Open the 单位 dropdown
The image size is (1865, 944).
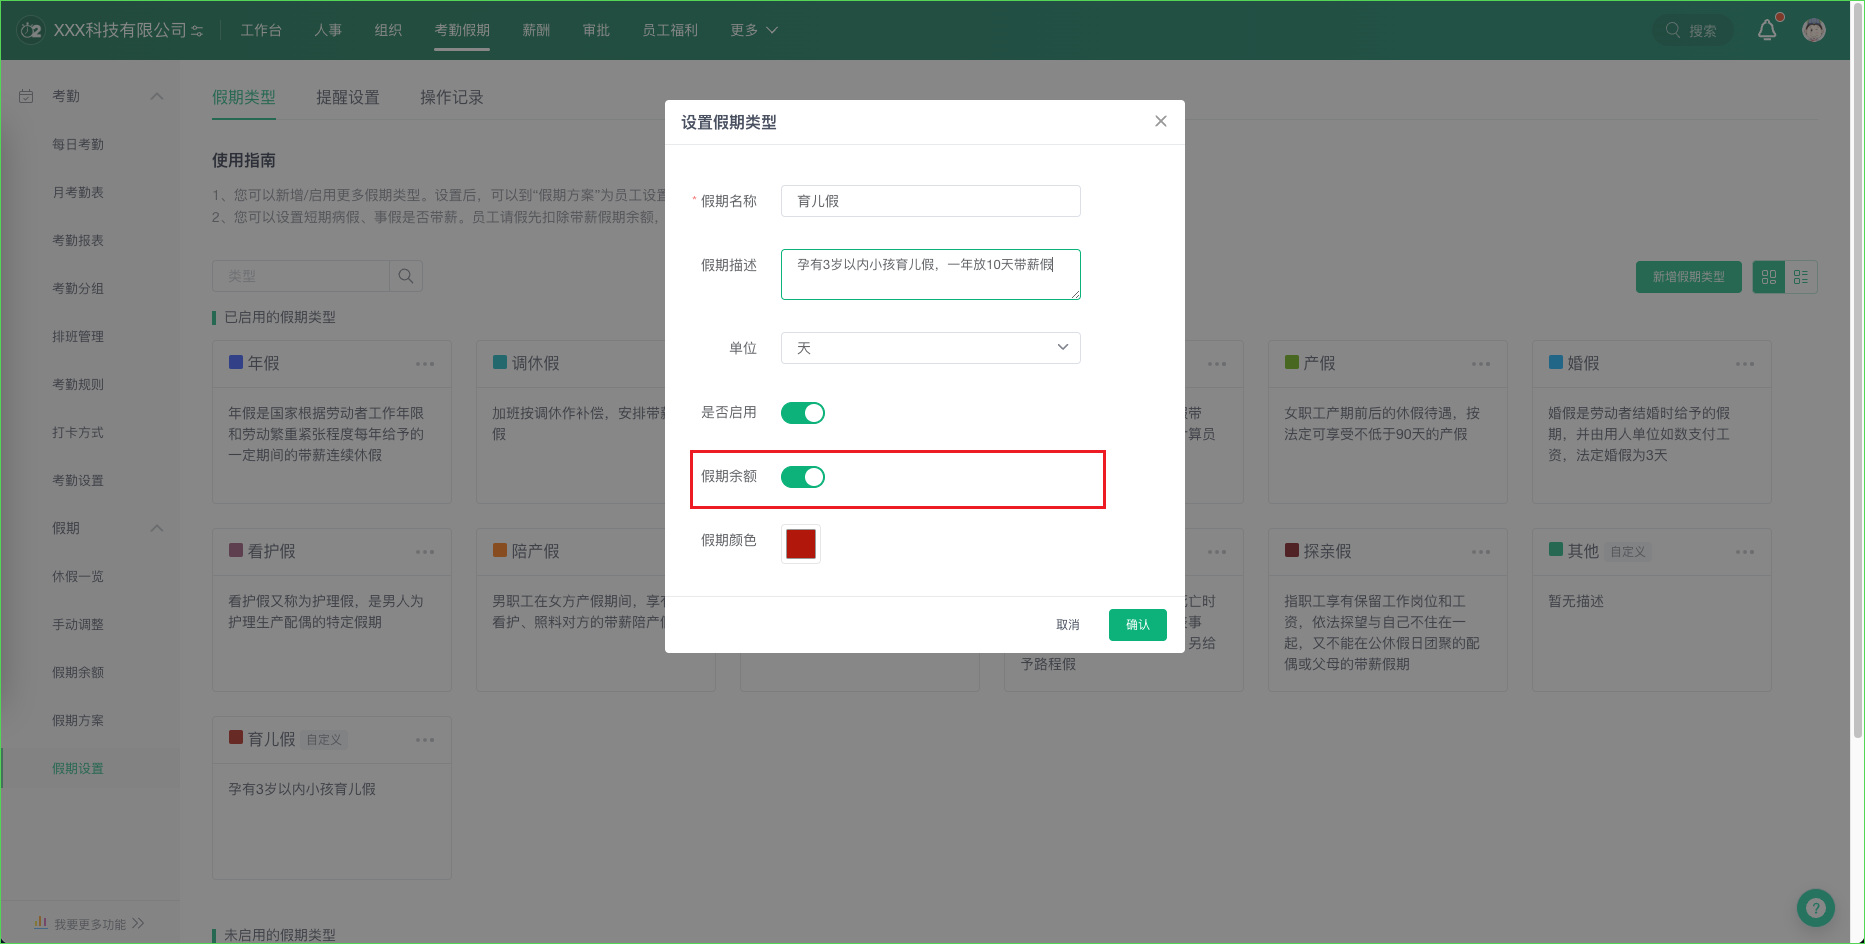click(x=931, y=348)
